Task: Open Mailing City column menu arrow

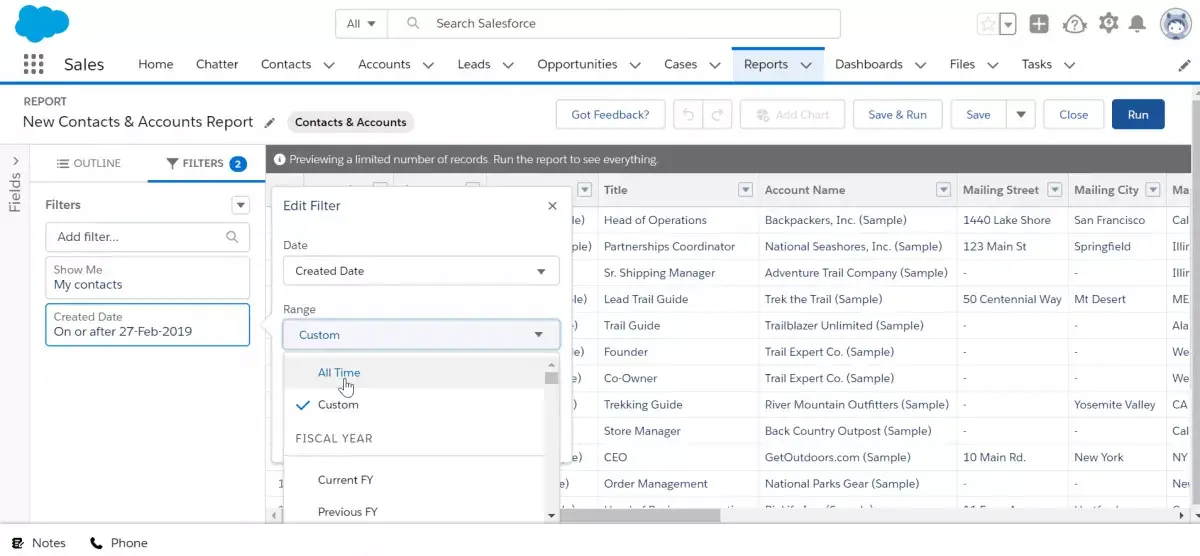Action: [x=1153, y=190]
